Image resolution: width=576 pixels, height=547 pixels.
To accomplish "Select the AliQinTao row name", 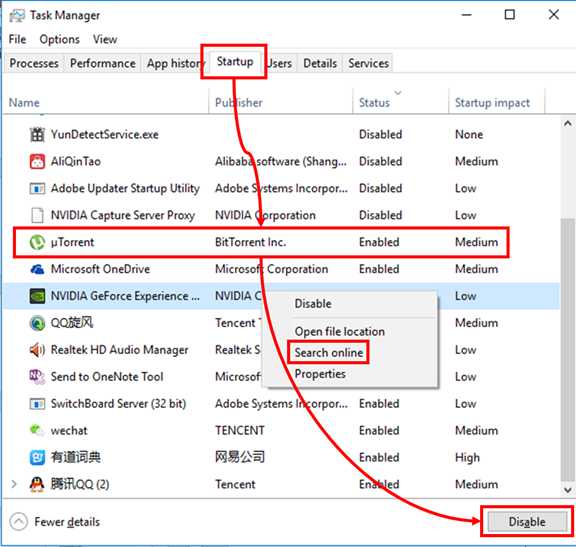I will coord(76,161).
